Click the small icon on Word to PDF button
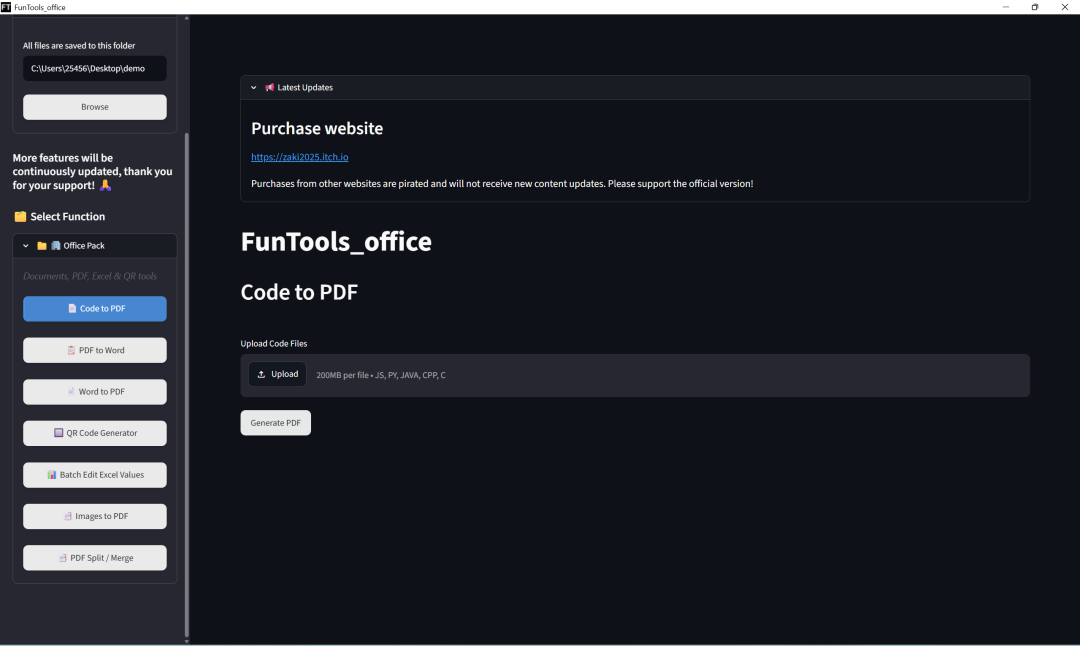1080x646 pixels. [x=71, y=392]
